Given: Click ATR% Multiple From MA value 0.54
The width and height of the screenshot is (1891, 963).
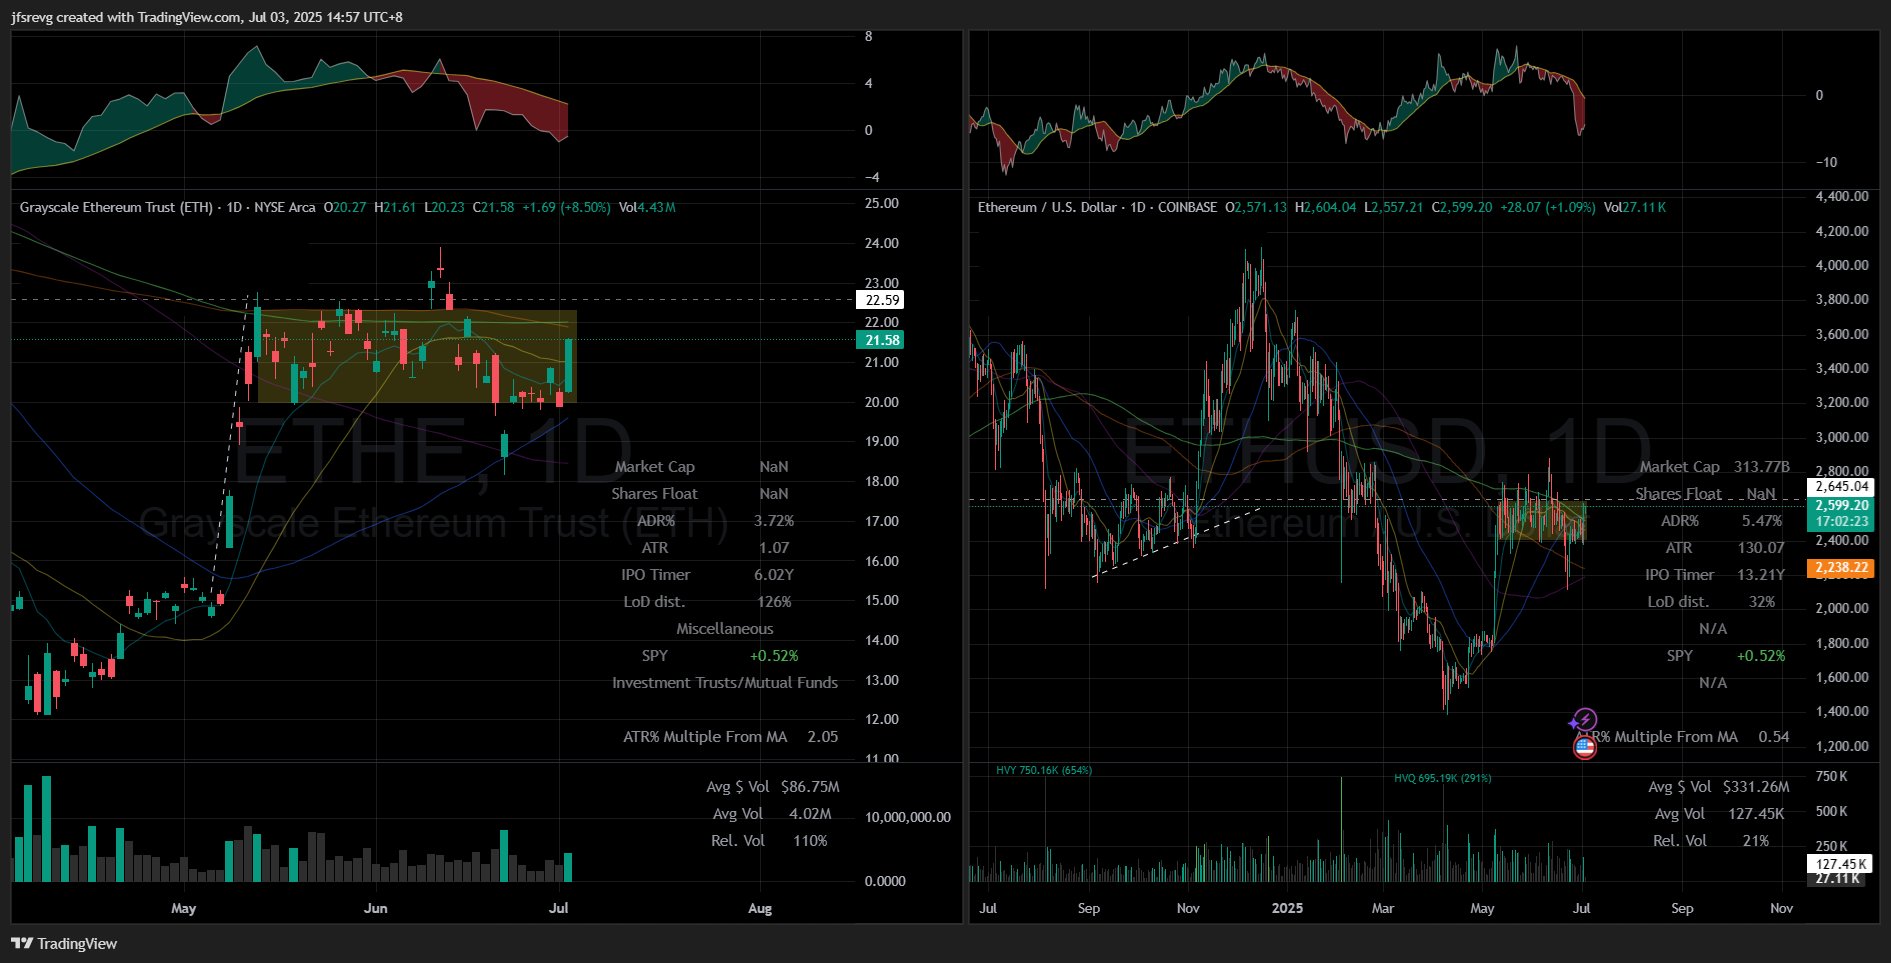Looking at the screenshot, I should [x=1774, y=737].
